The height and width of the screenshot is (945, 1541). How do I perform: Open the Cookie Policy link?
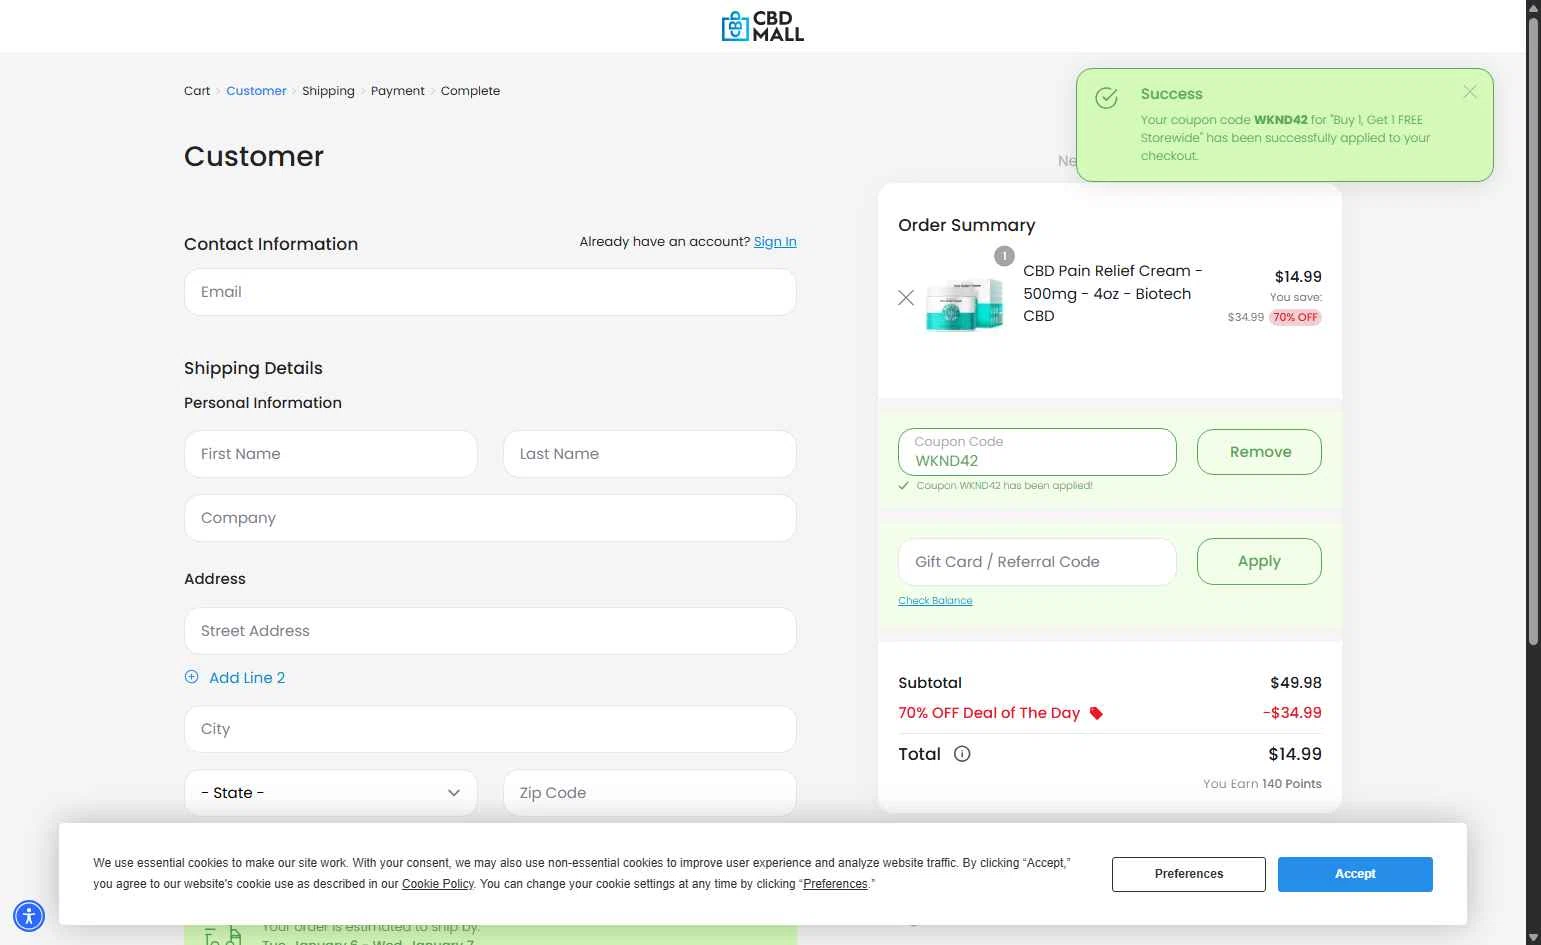[438, 884]
